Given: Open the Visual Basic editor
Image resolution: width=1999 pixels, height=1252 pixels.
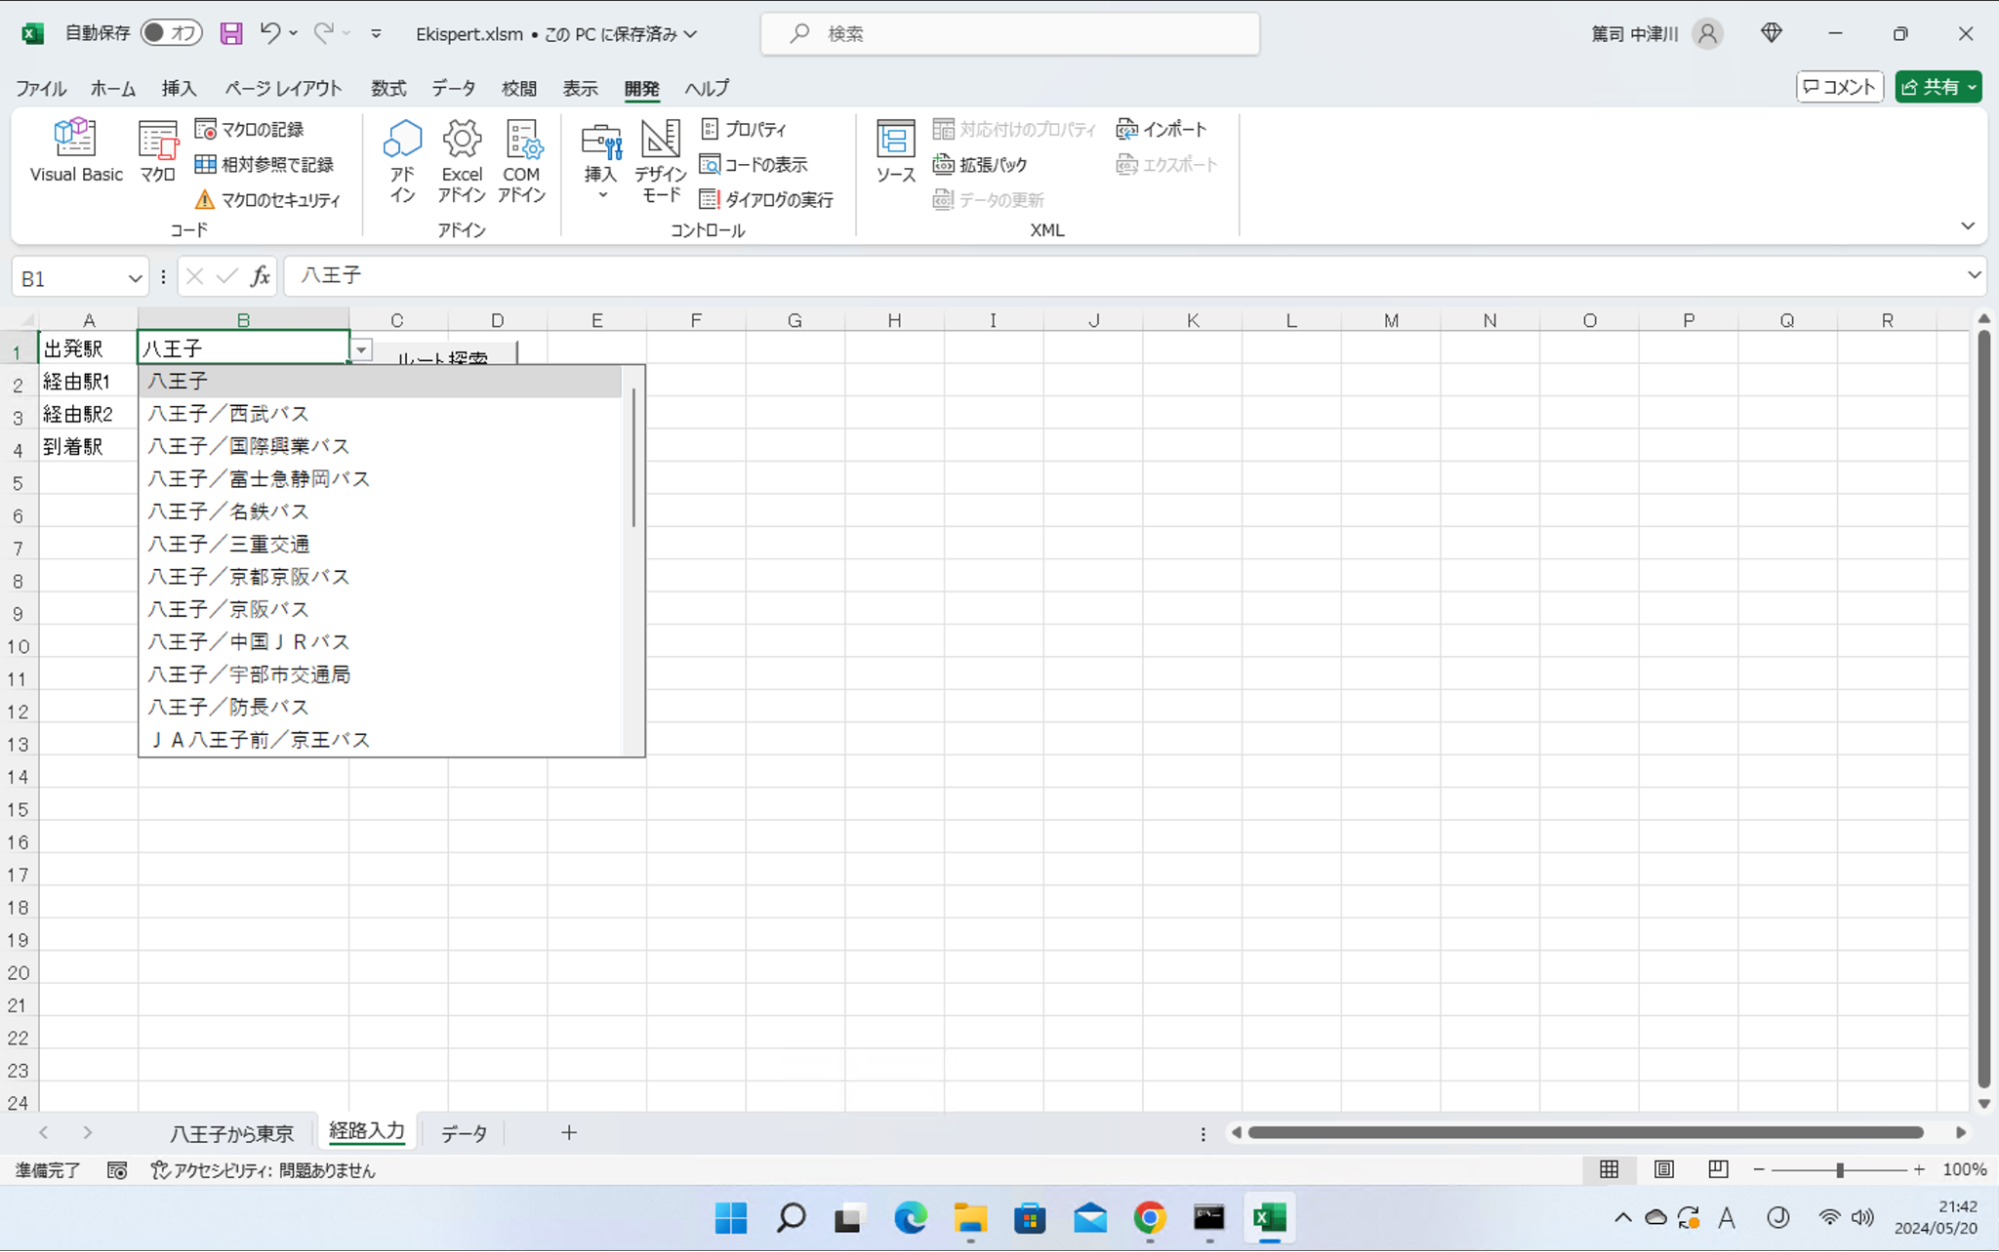Looking at the screenshot, I should [75, 150].
